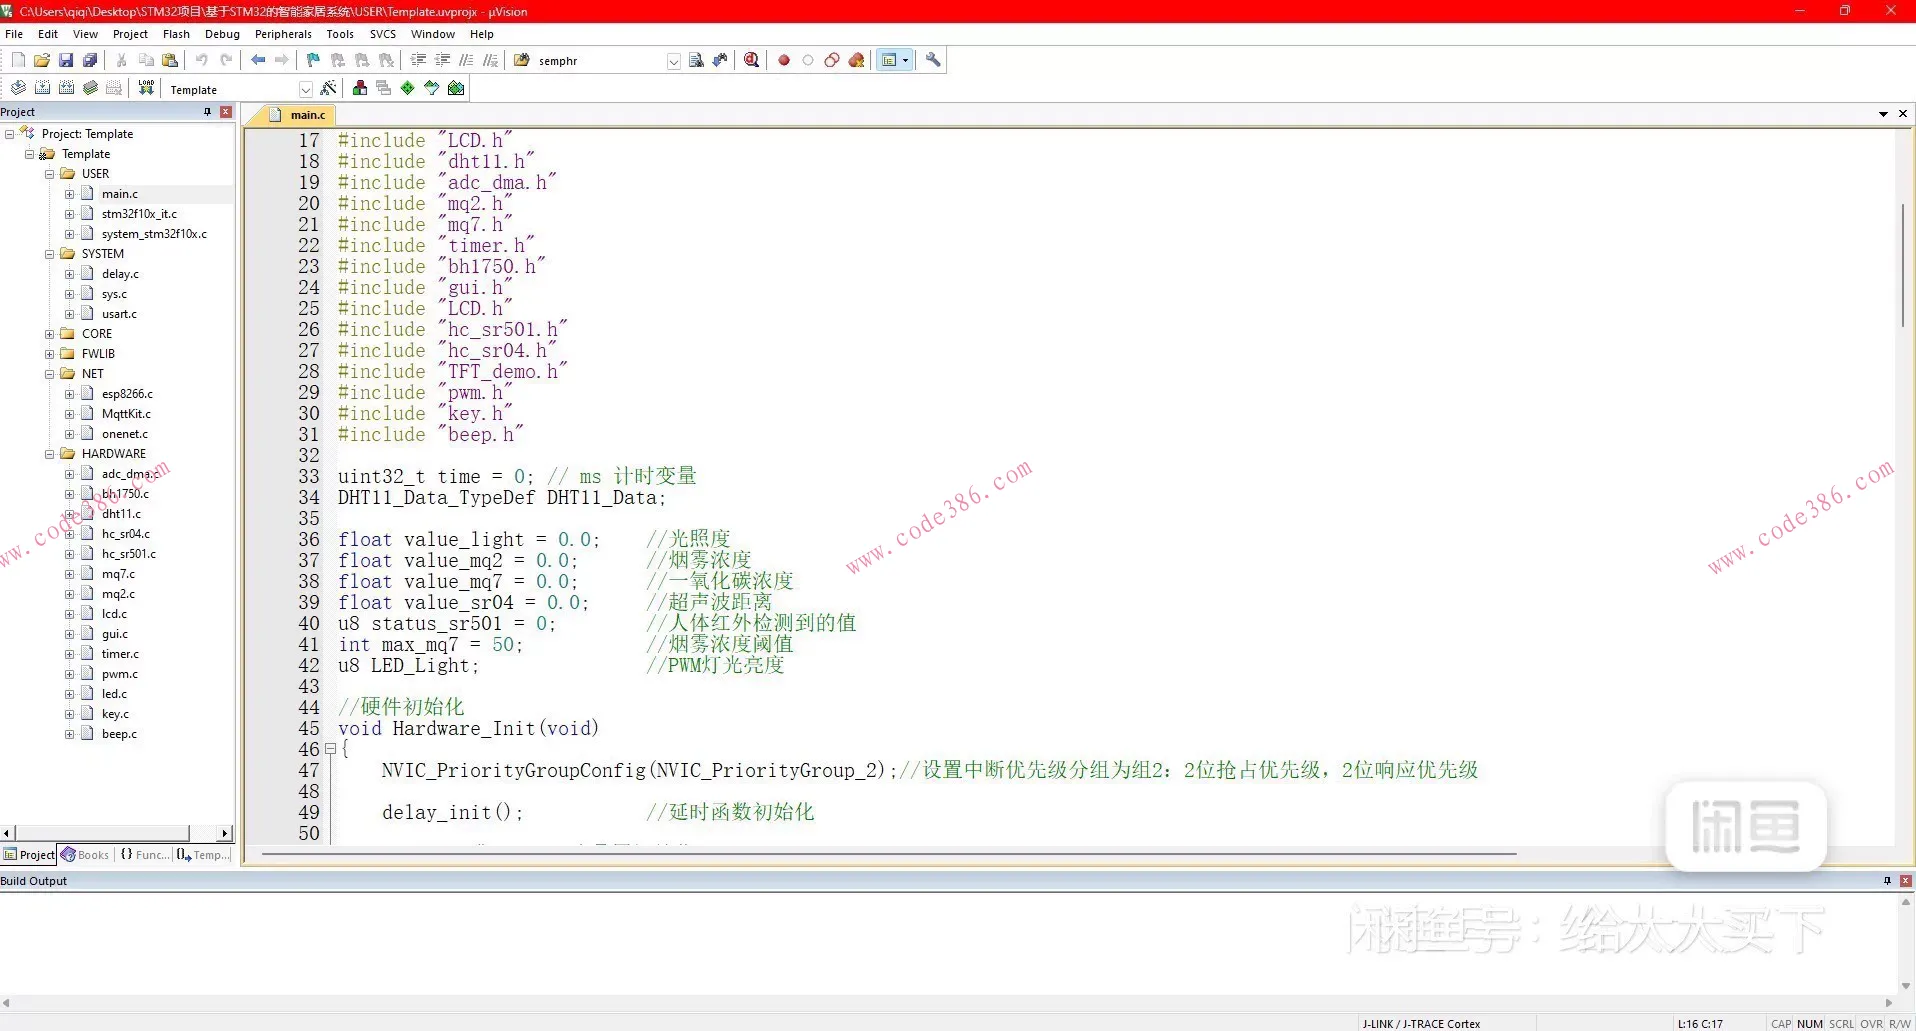Screen dimensions: 1916x1031
Task: Open the editor tab list dropdown arrow
Action: click(1883, 114)
